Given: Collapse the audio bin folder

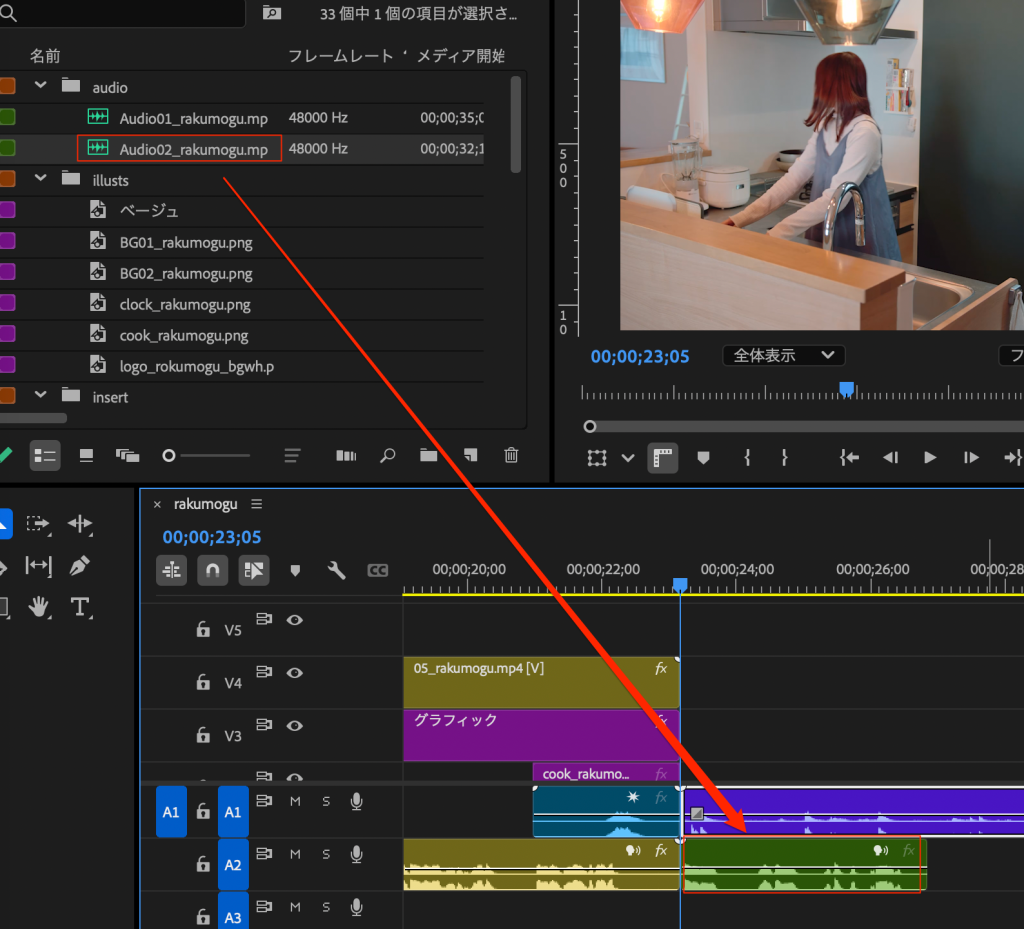Looking at the screenshot, I should pyautogui.click(x=41, y=86).
